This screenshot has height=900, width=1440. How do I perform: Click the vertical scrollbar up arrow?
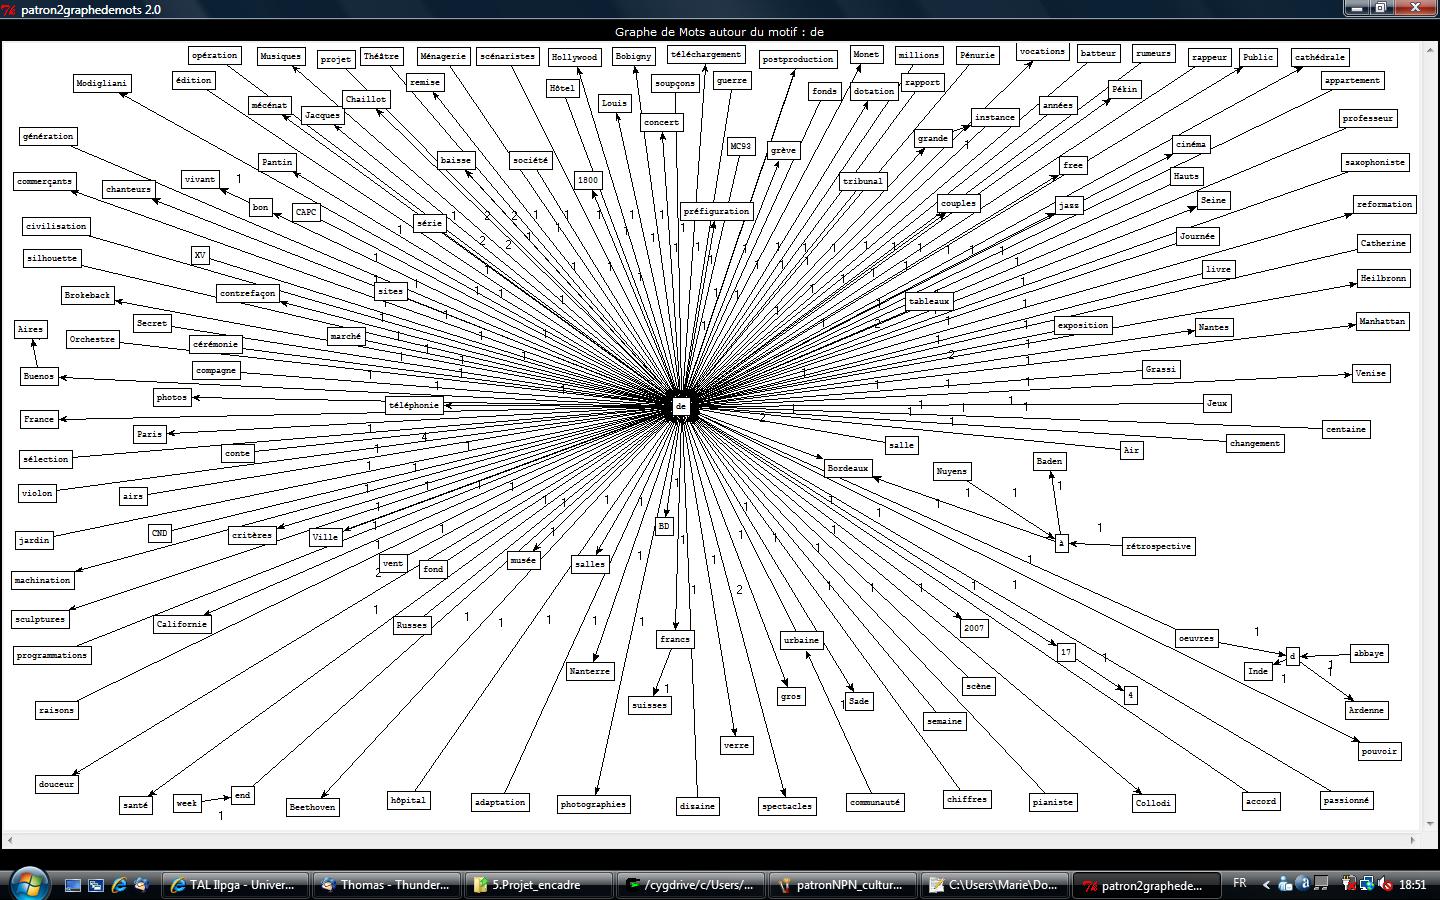pos(1429,48)
